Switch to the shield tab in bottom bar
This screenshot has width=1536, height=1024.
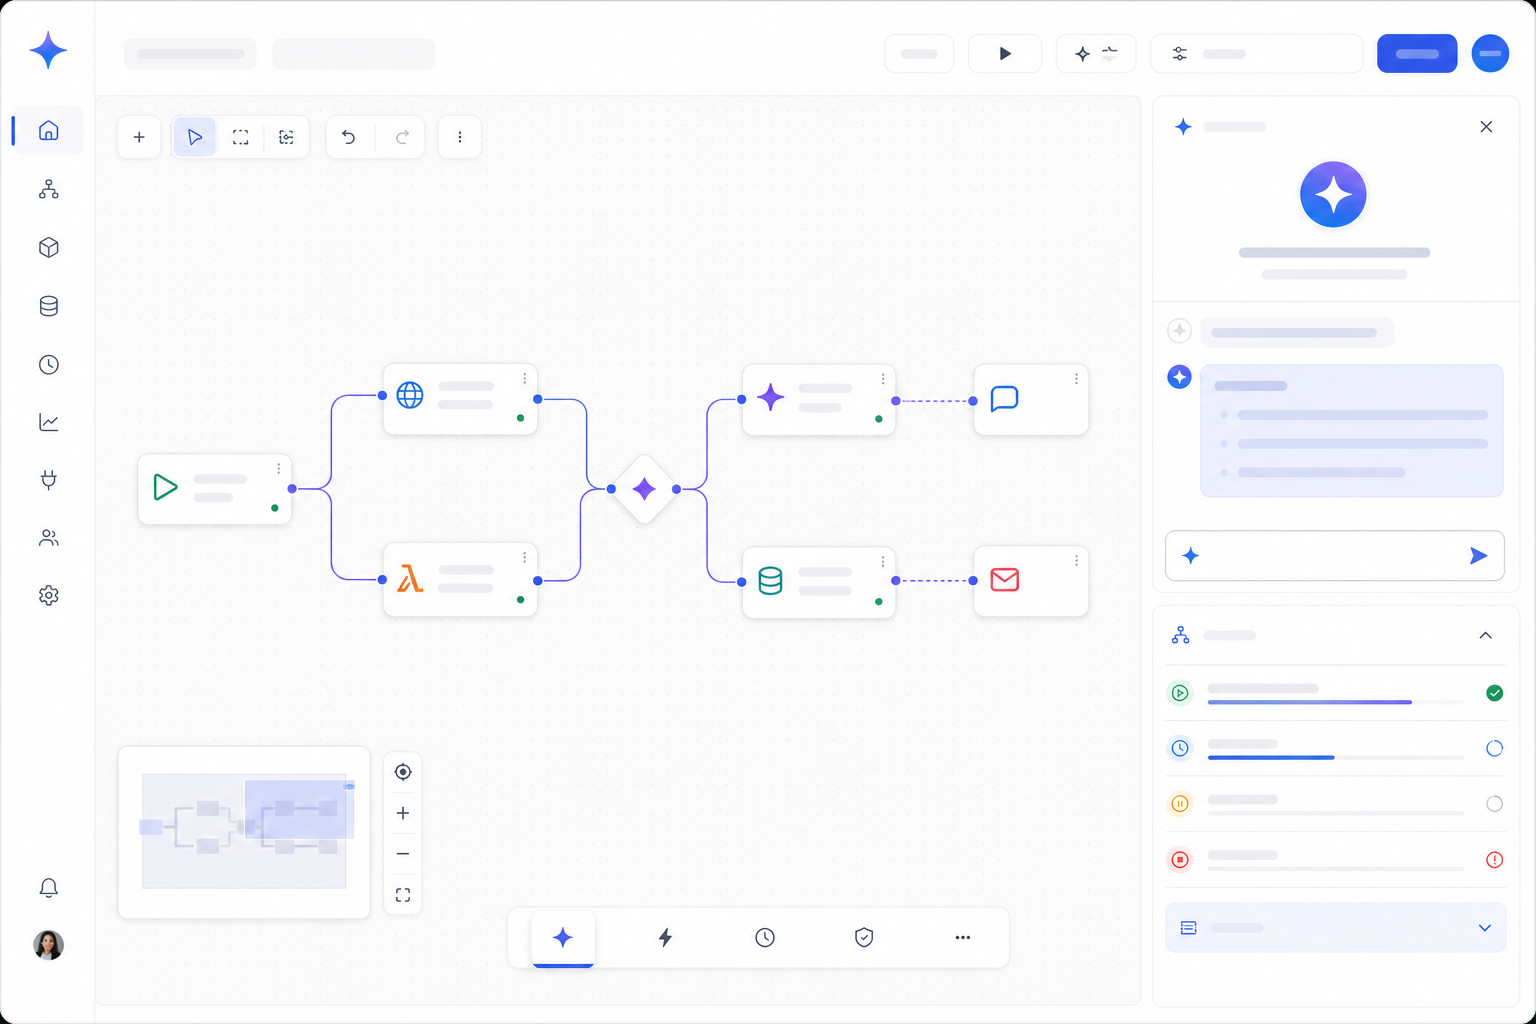(x=864, y=937)
